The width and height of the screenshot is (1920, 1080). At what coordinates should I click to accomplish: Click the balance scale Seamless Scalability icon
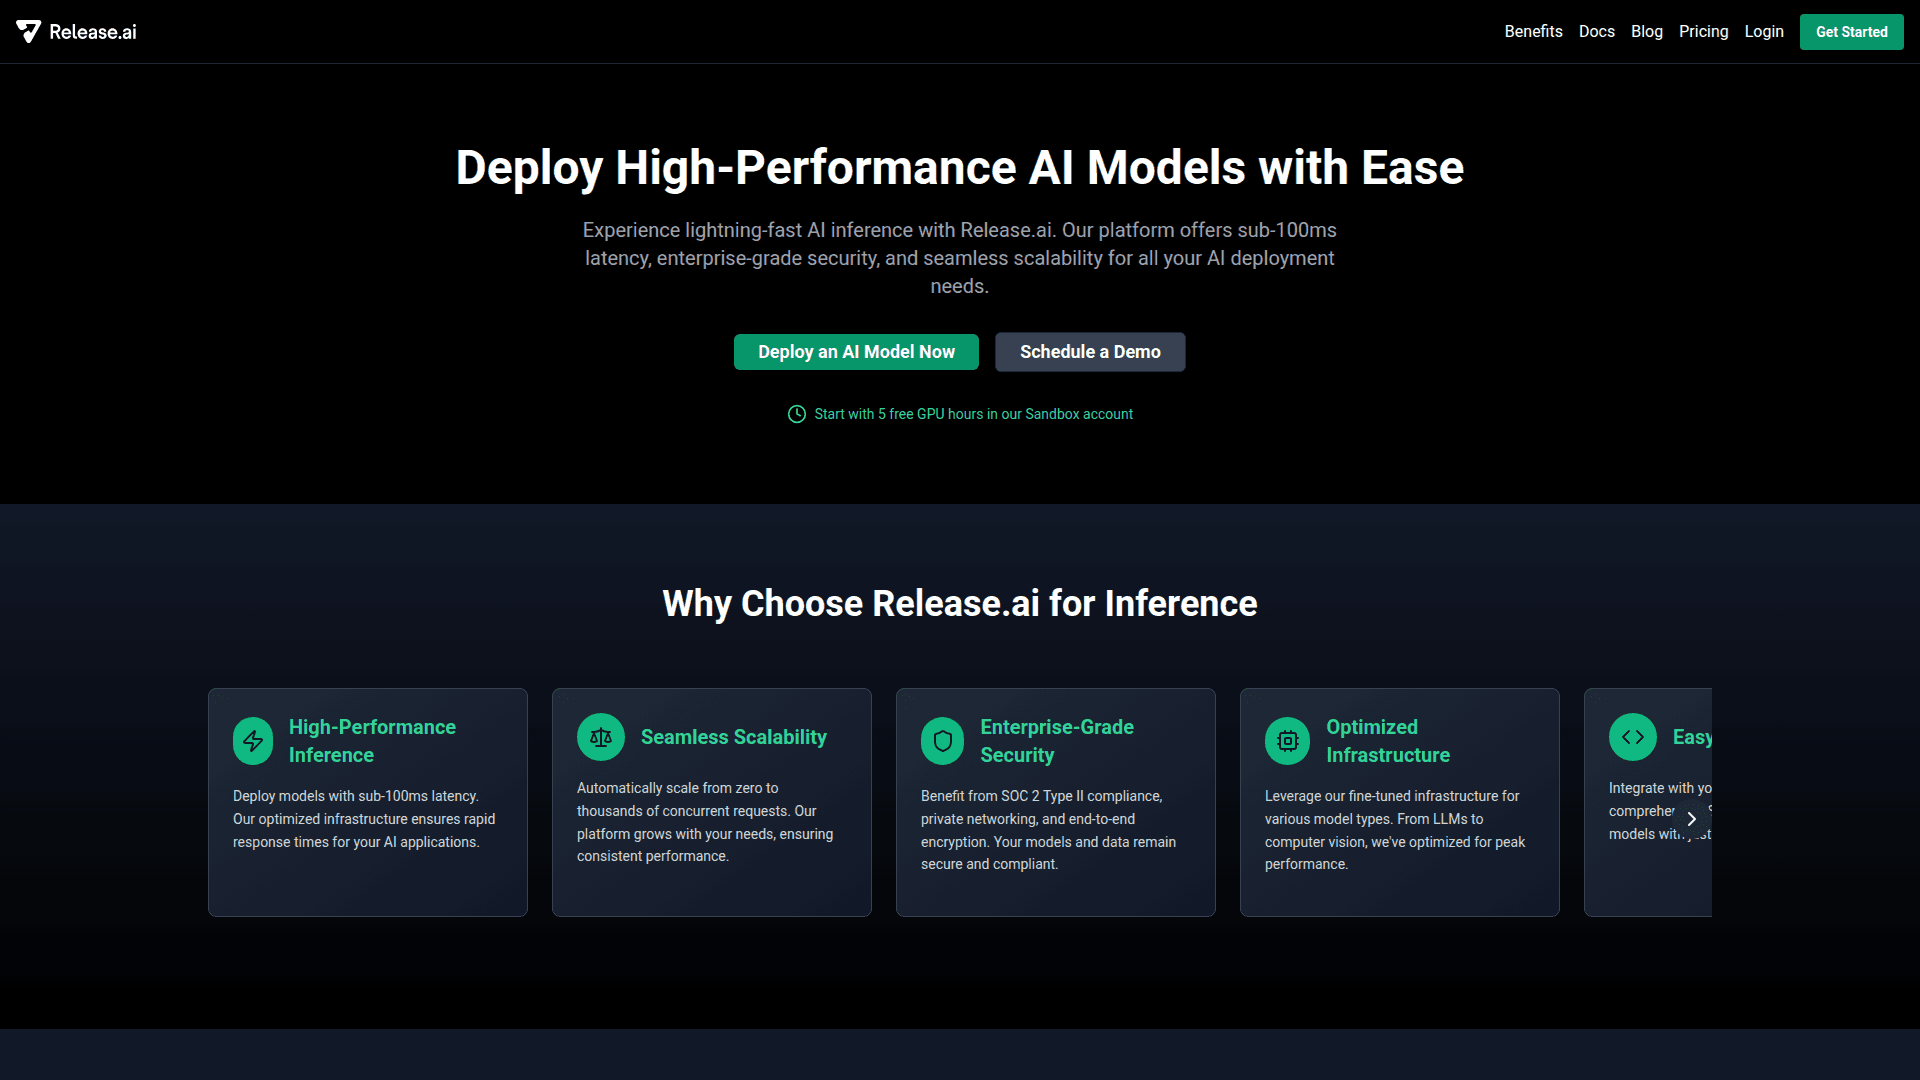(601, 737)
